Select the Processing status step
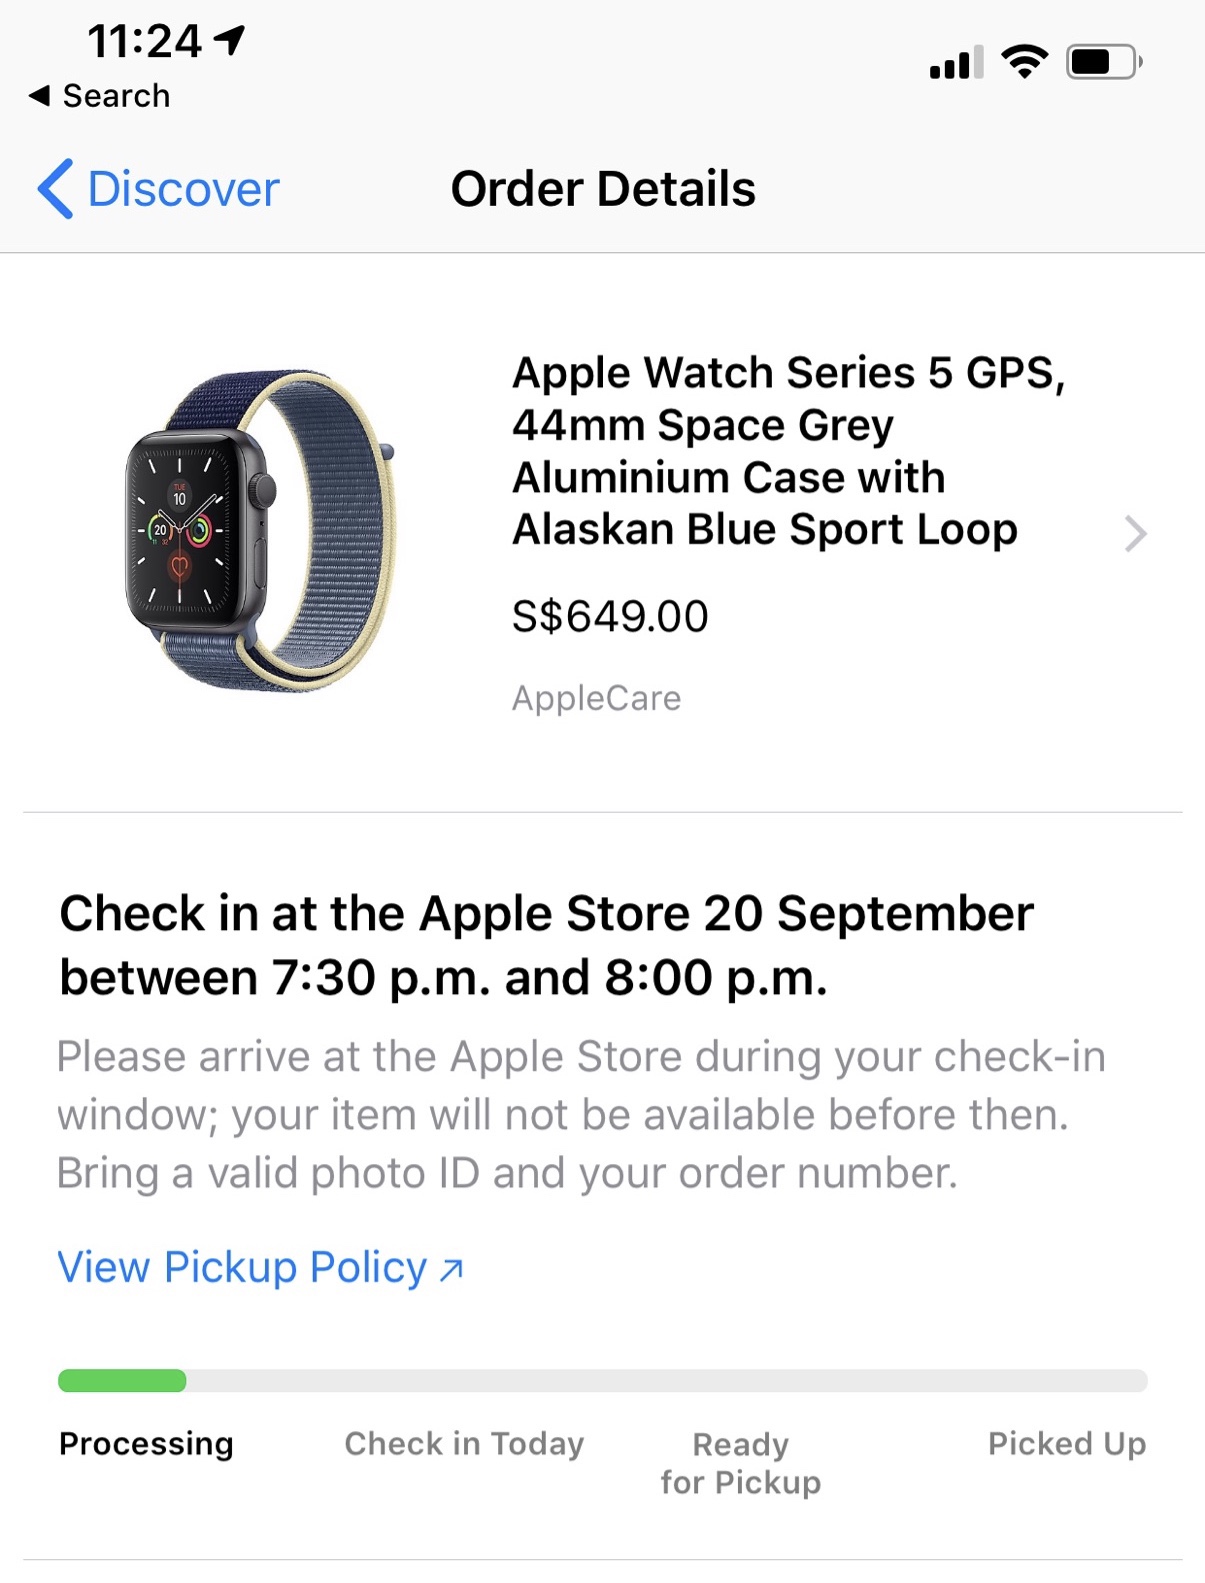1205x1583 pixels. tap(146, 1444)
